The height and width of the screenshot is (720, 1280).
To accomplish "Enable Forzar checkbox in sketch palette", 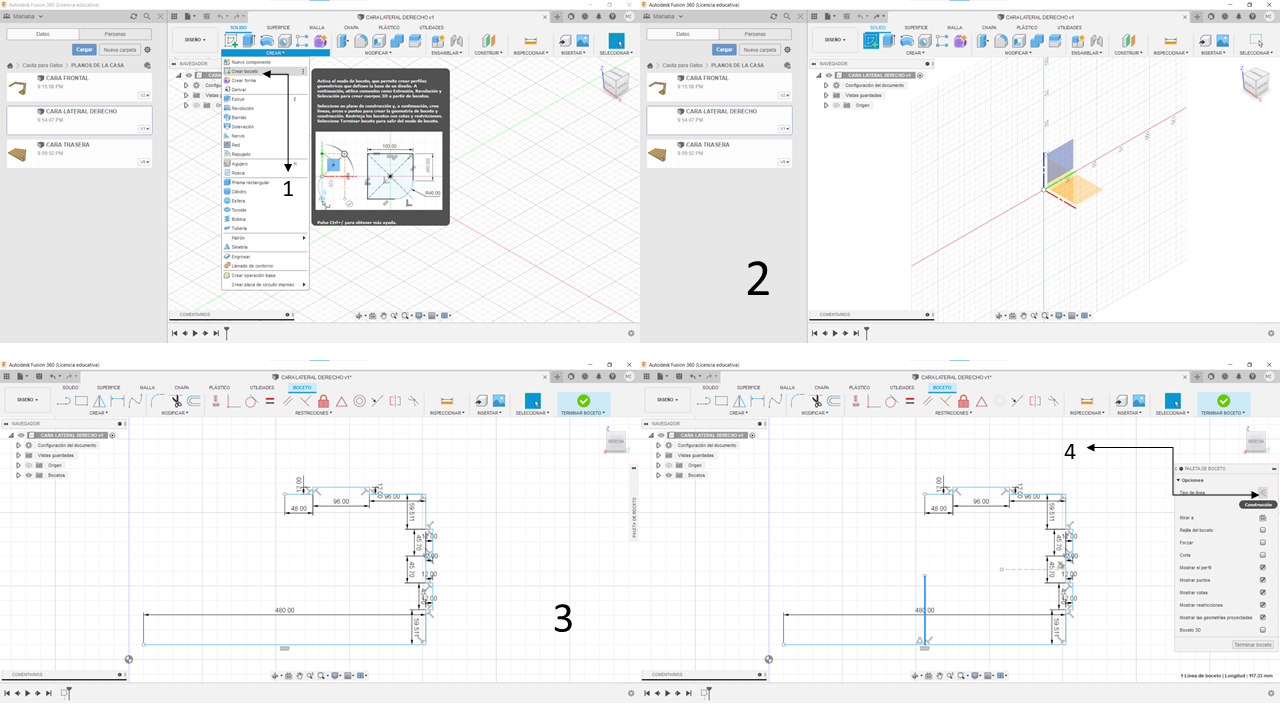I will point(1263,542).
